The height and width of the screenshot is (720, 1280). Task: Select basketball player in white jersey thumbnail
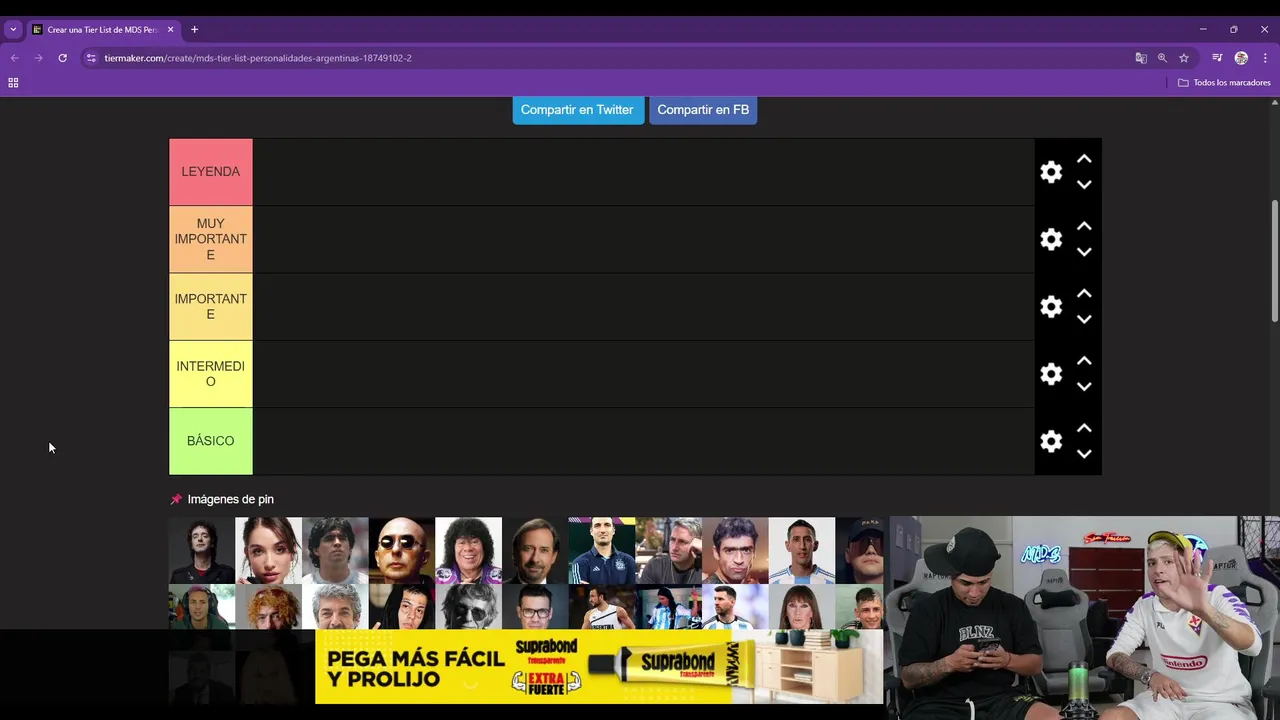(602, 606)
